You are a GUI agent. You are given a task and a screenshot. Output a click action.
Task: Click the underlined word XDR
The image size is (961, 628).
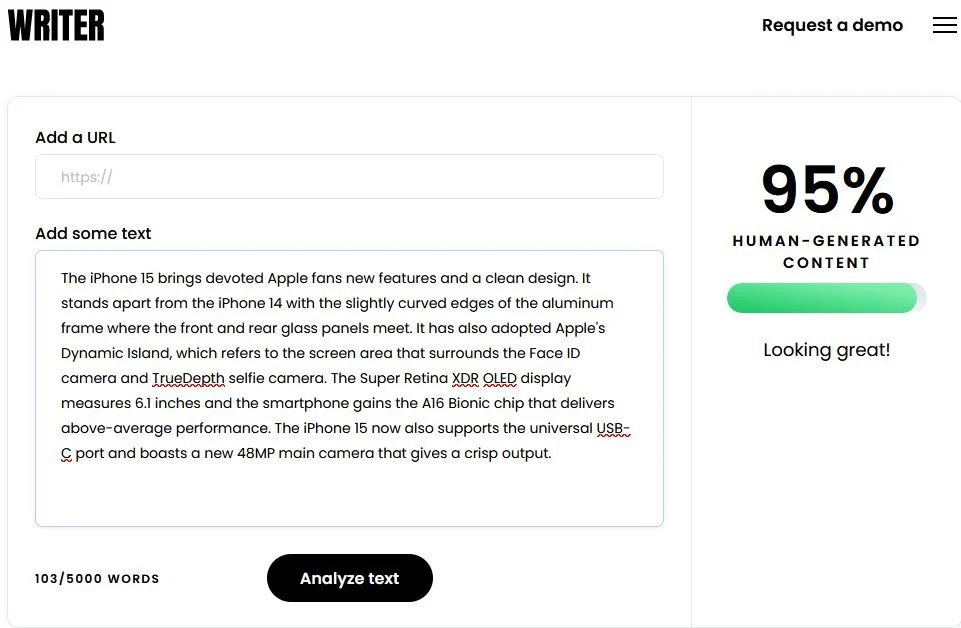(465, 378)
